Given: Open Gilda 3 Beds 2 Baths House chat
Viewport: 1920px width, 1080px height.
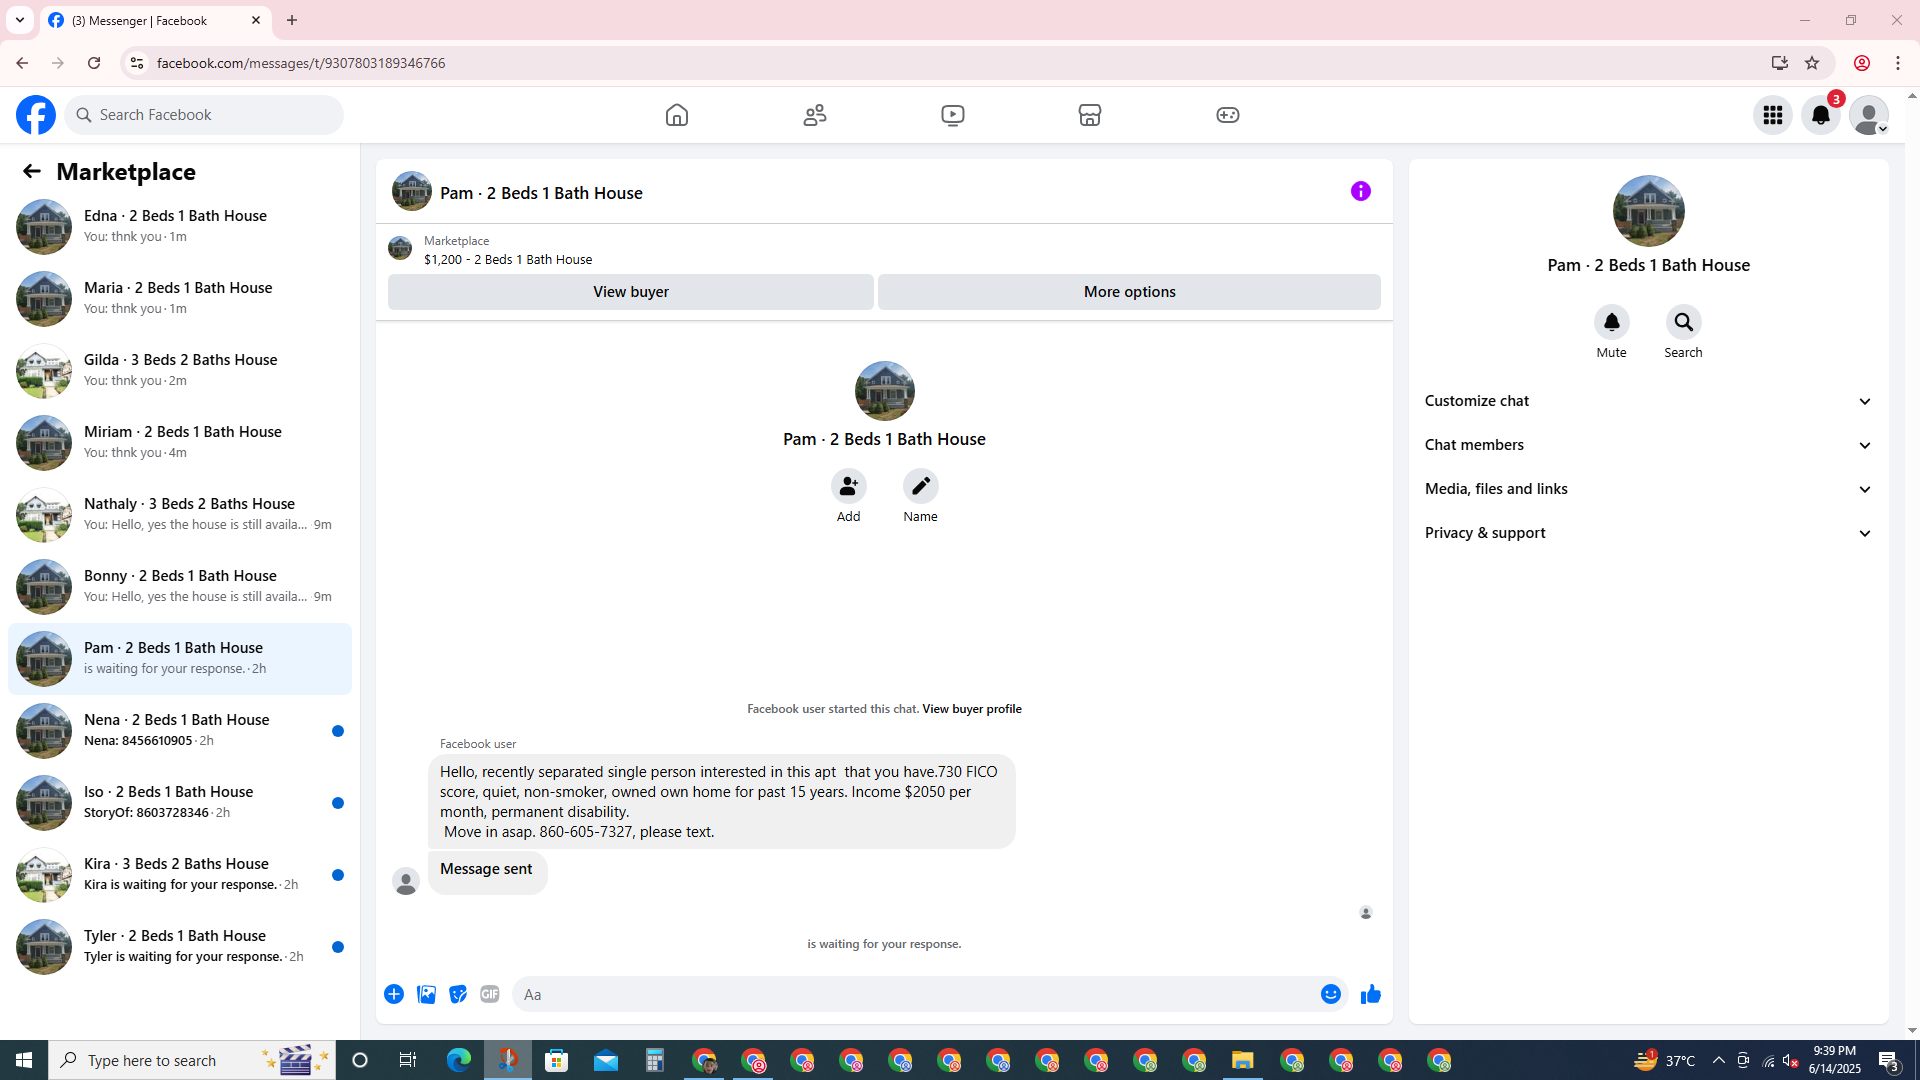Looking at the screenshot, I should (x=180, y=370).
